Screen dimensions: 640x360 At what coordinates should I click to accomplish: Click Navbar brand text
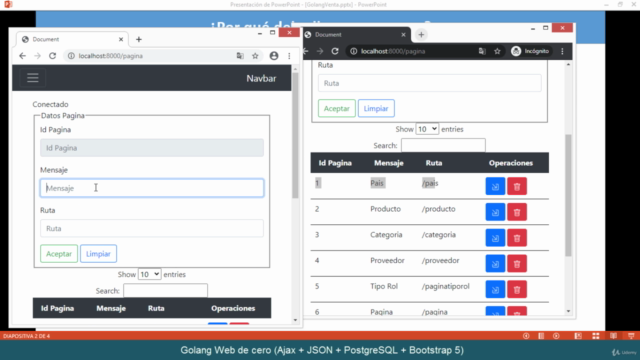261,78
